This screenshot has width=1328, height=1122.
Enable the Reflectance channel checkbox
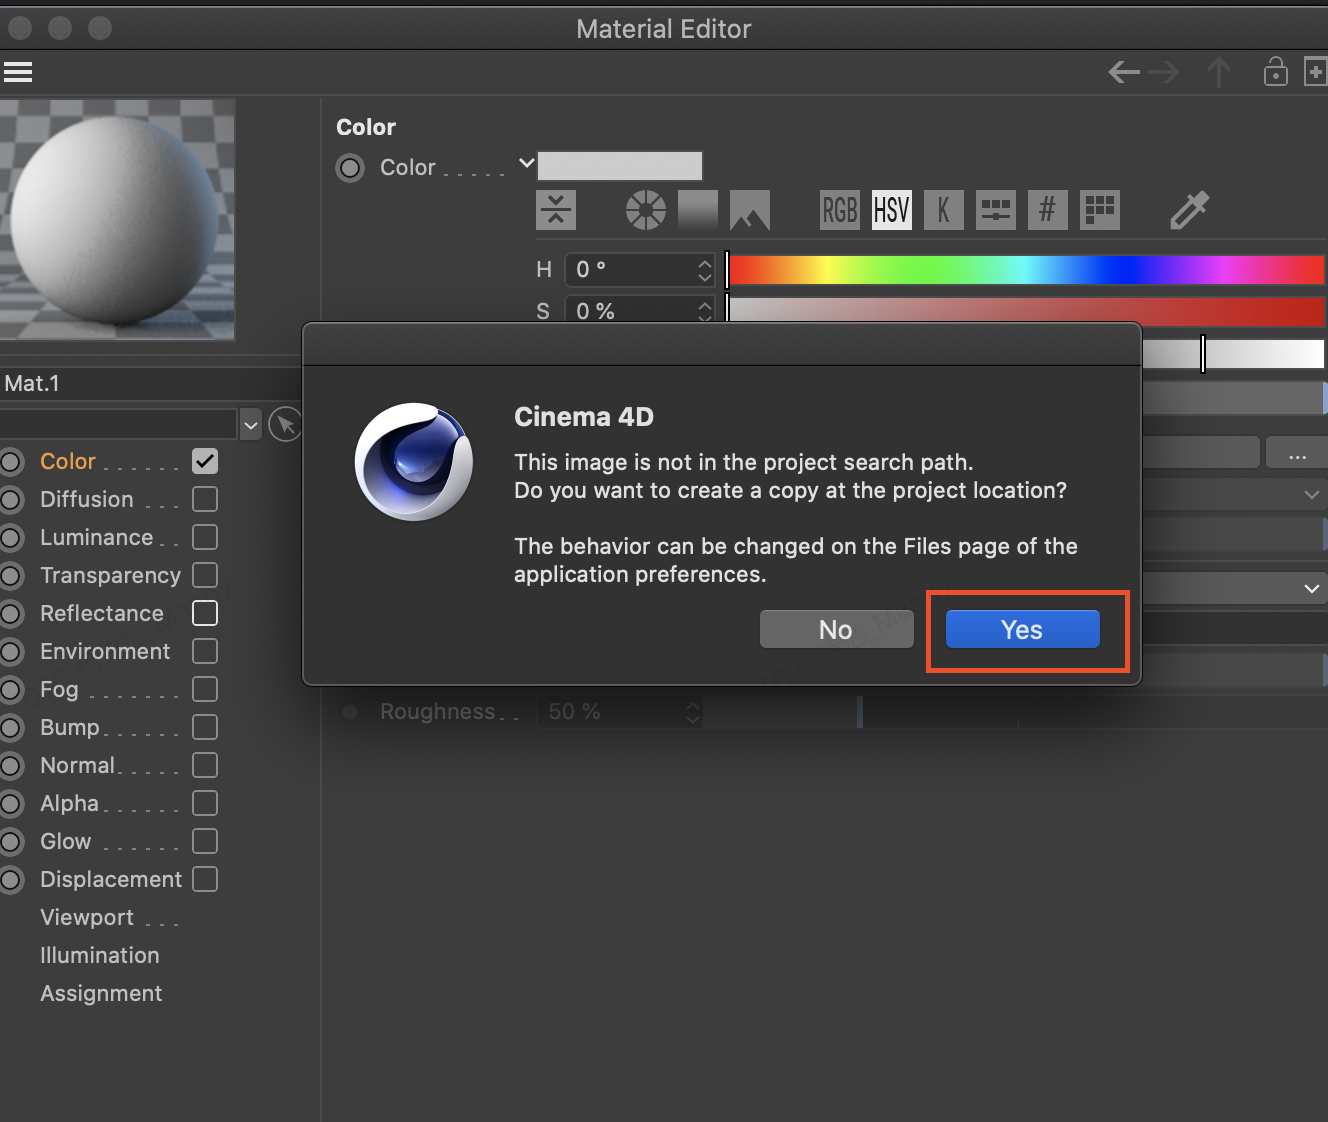(x=205, y=613)
